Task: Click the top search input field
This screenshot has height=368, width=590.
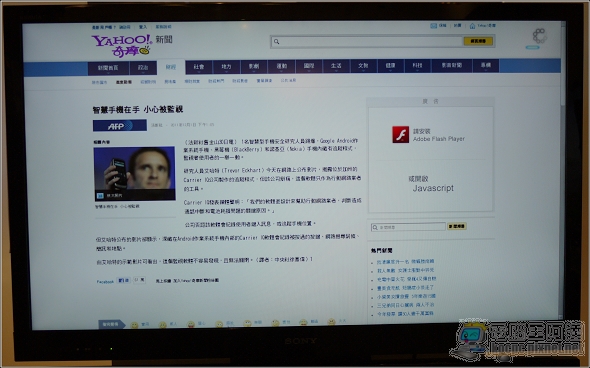Action: [x=366, y=41]
